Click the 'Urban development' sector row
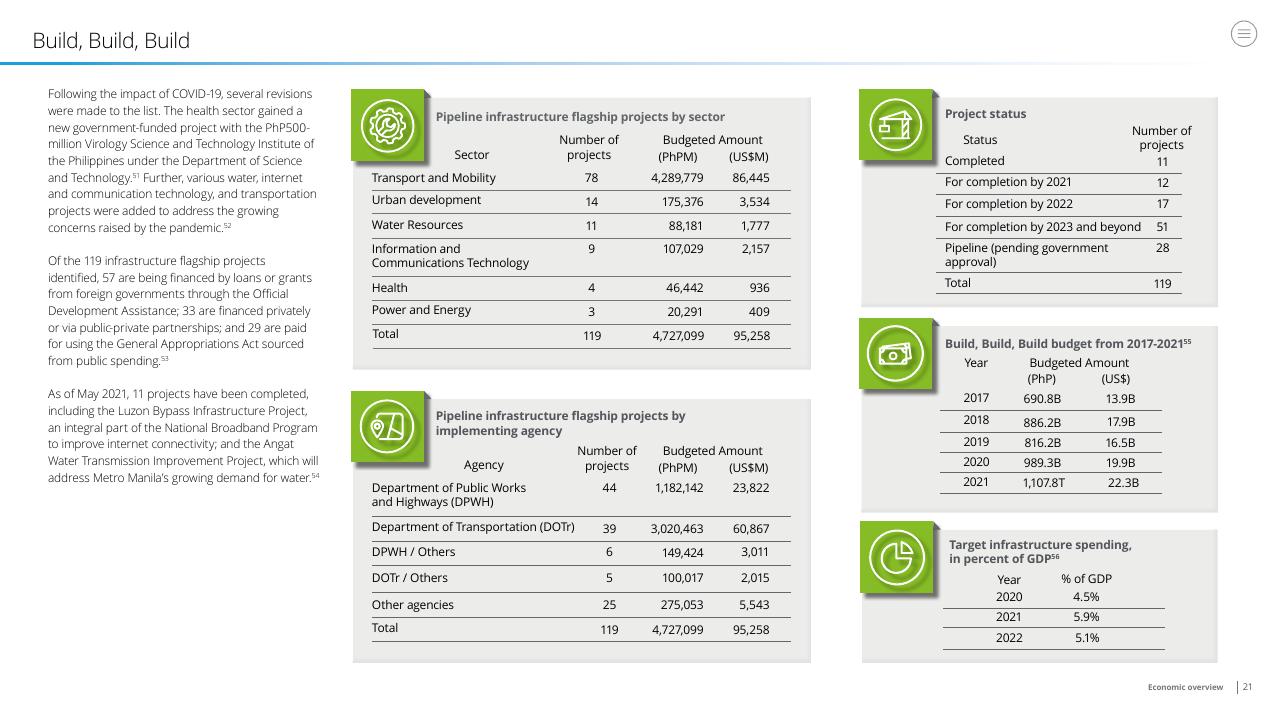This screenshot has height=720, width=1280. [x=580, y=200]
